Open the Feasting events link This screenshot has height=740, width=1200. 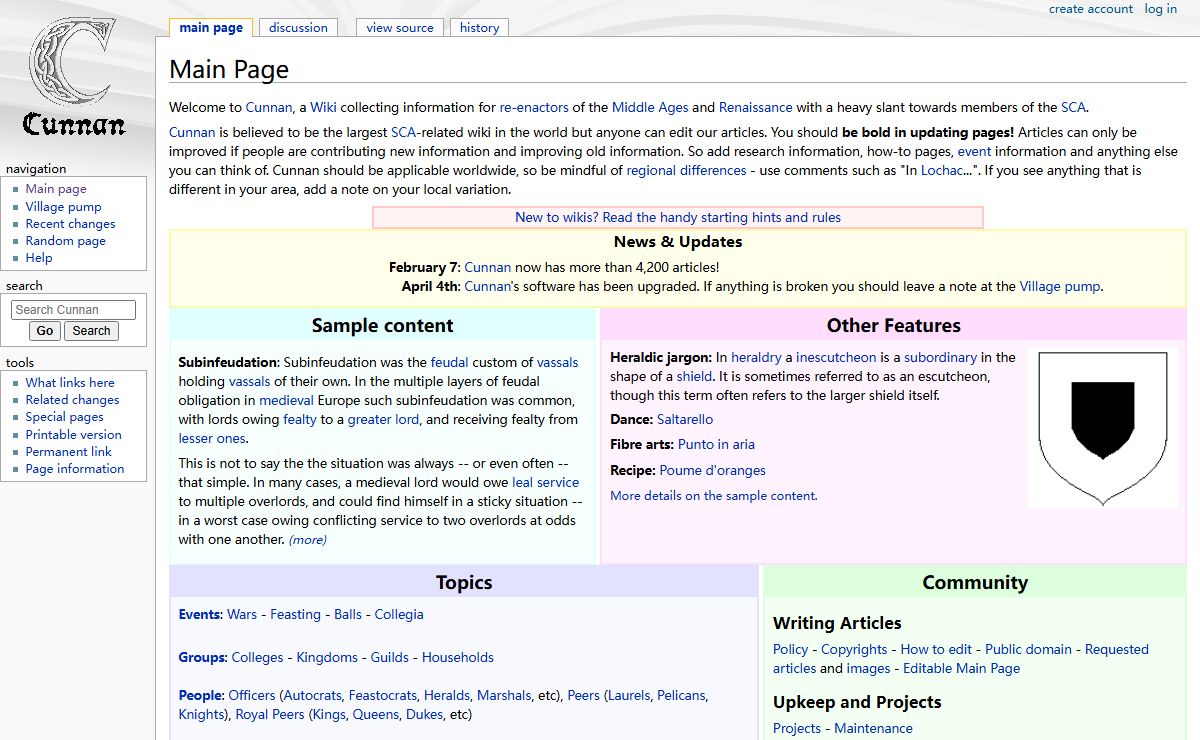[296, 615]
